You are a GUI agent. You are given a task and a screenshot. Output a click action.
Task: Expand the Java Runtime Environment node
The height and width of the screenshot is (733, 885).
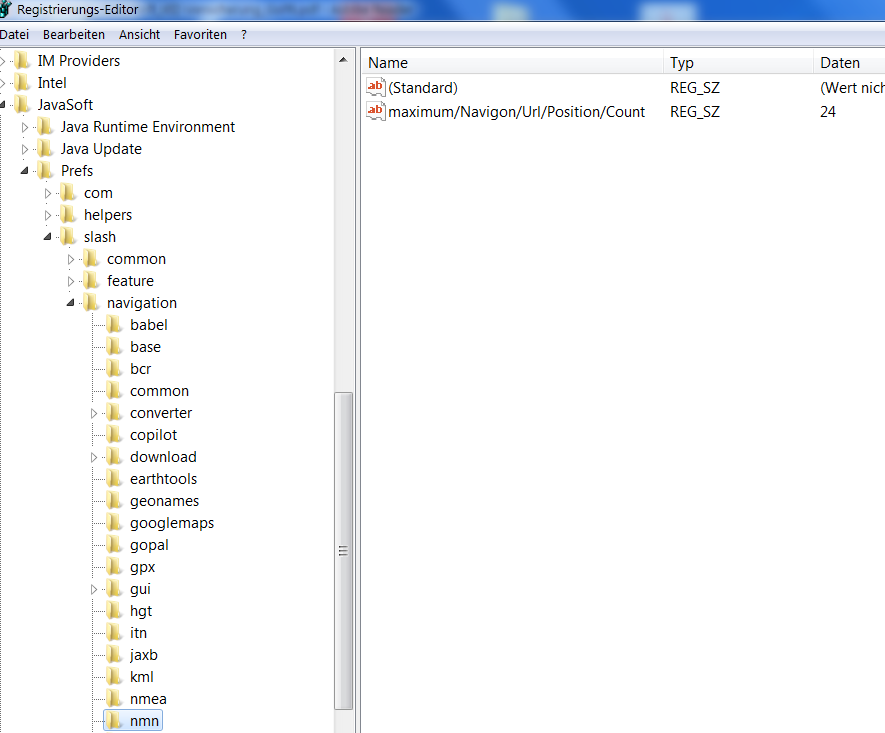point(25,127)
